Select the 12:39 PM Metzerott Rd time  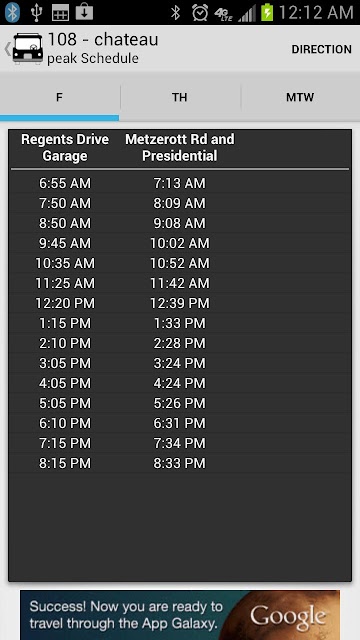(180, 303)
